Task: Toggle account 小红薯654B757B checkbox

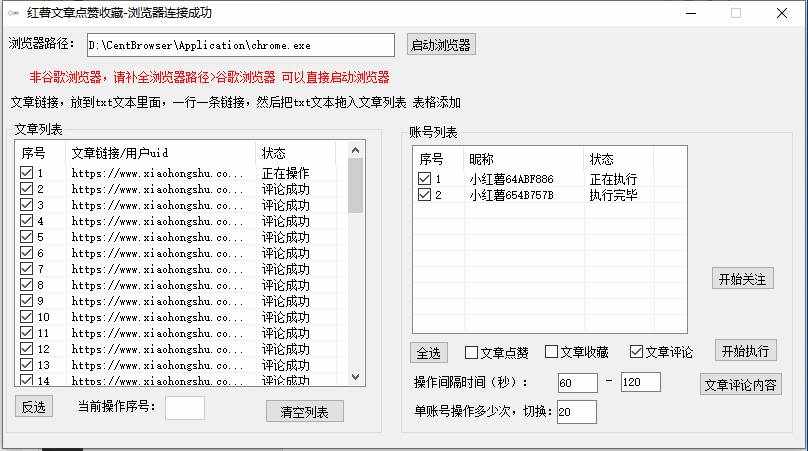Action: pyautogui.click(x=425, y=195)
